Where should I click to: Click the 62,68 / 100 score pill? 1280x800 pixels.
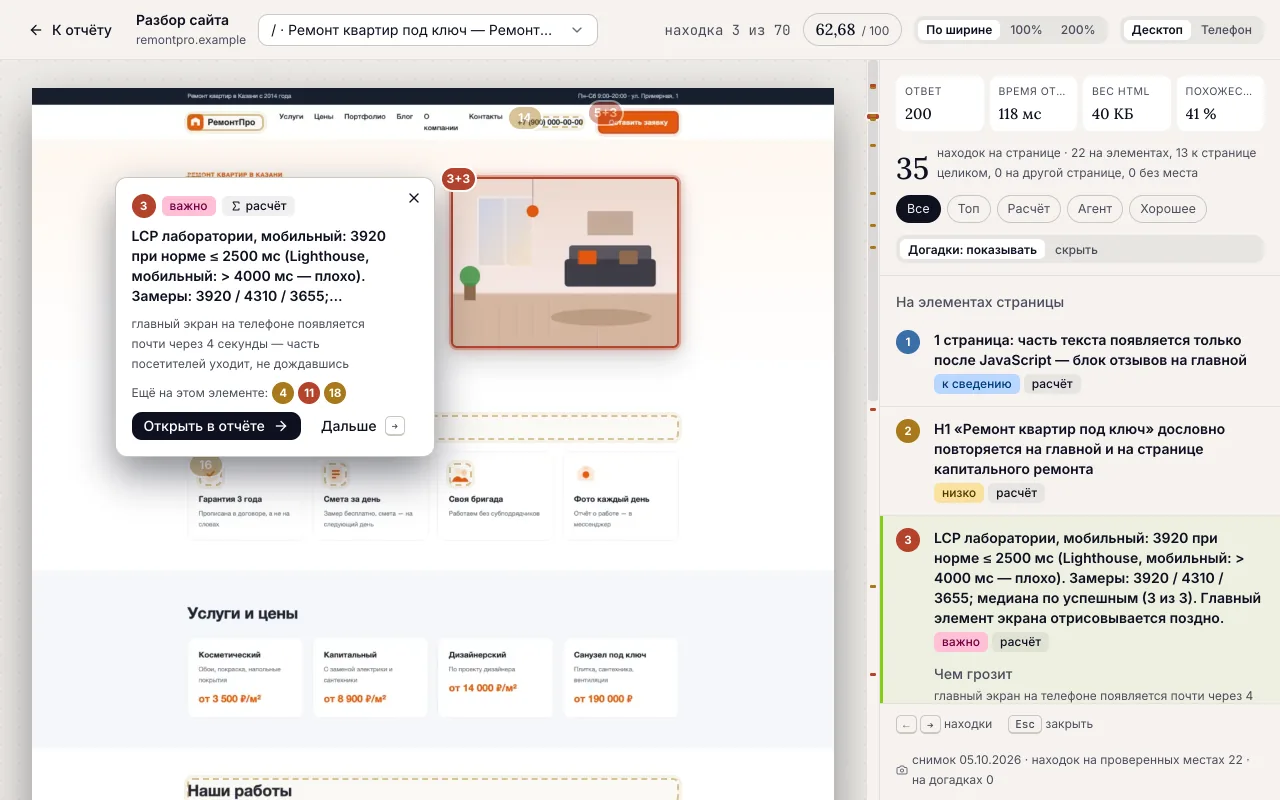(x=852, y=30)
